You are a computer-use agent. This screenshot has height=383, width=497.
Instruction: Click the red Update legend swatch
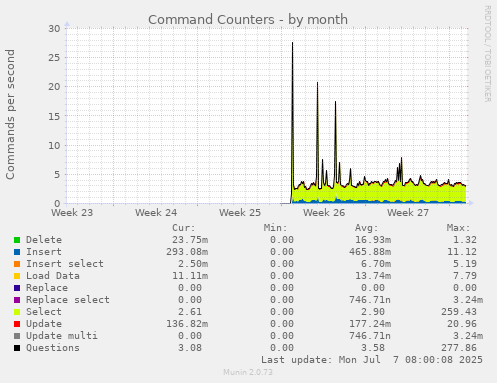tap(17, 324)
